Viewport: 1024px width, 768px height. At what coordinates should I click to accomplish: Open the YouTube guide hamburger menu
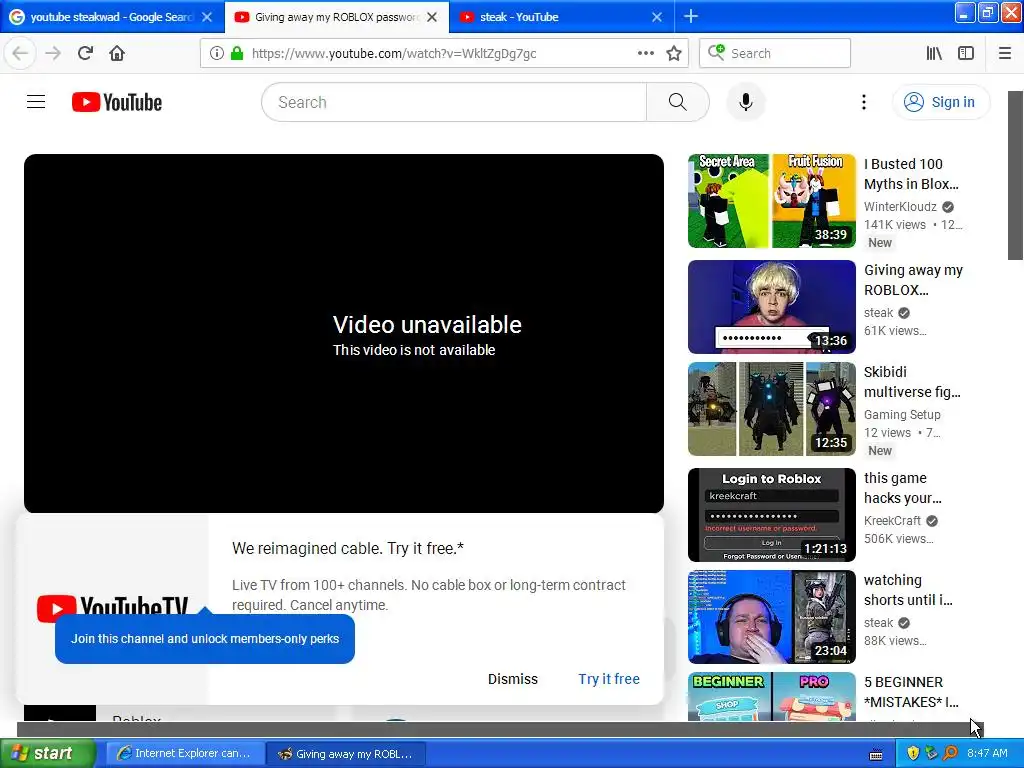[x=36, y=102]
